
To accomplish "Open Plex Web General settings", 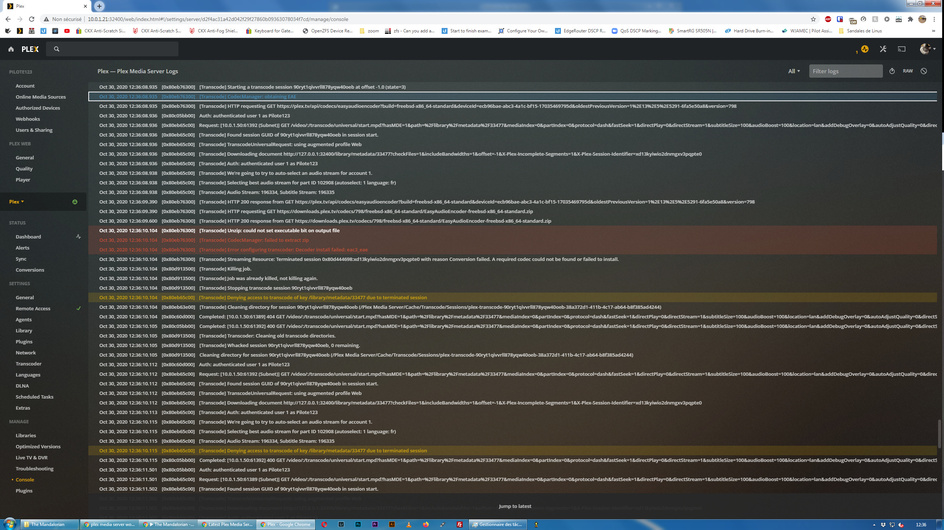I will [x=25, y=158].
